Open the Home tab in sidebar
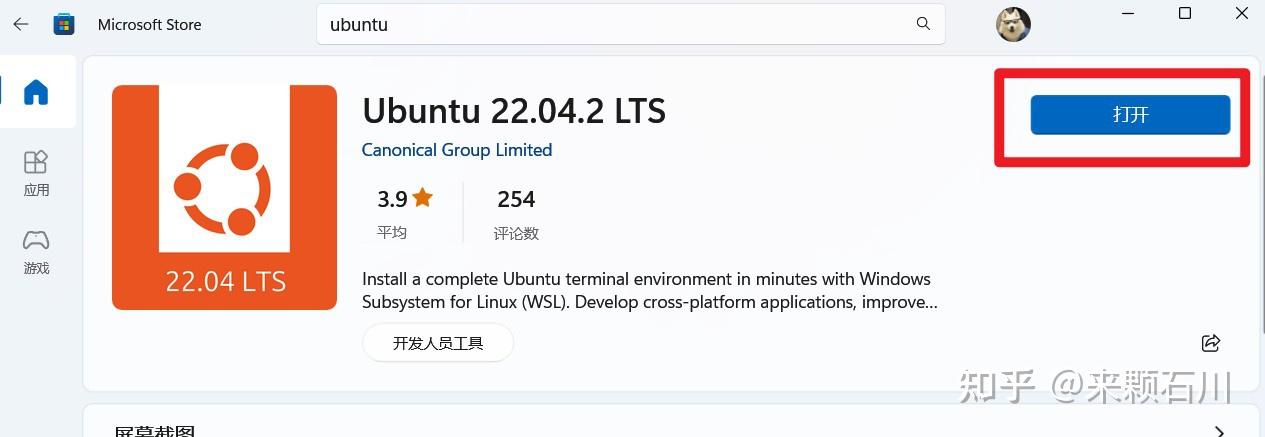 tap(36, 92)
